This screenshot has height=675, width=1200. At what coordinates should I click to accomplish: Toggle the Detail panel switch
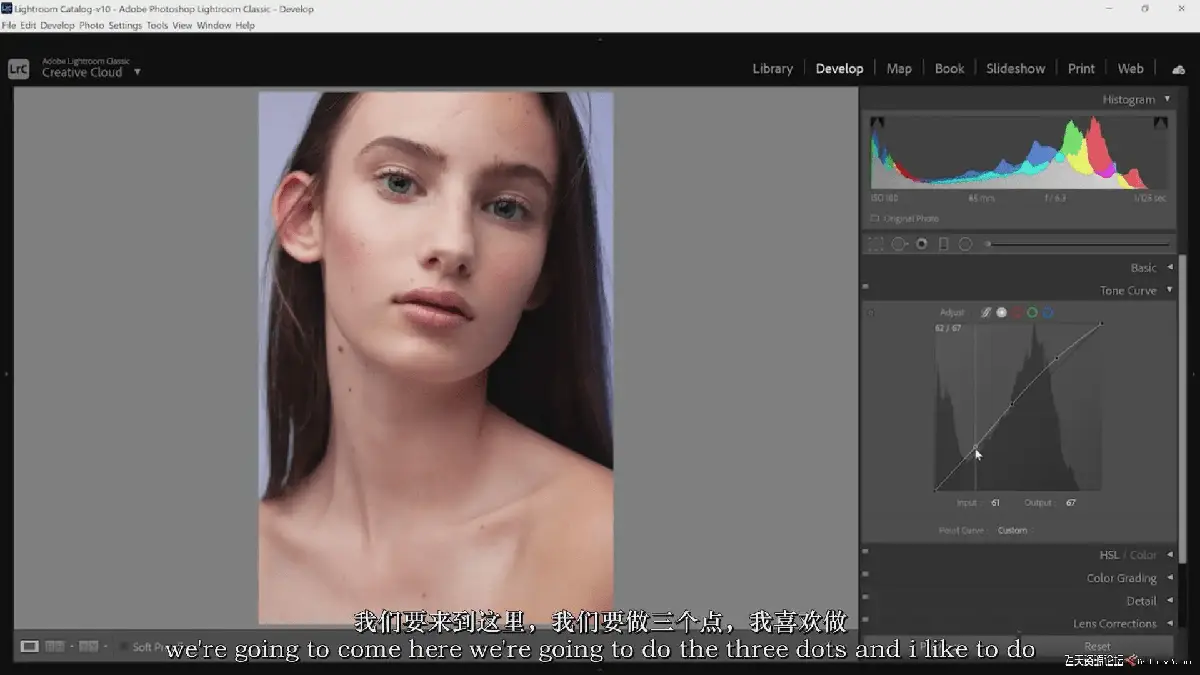(x=865, y=598)
